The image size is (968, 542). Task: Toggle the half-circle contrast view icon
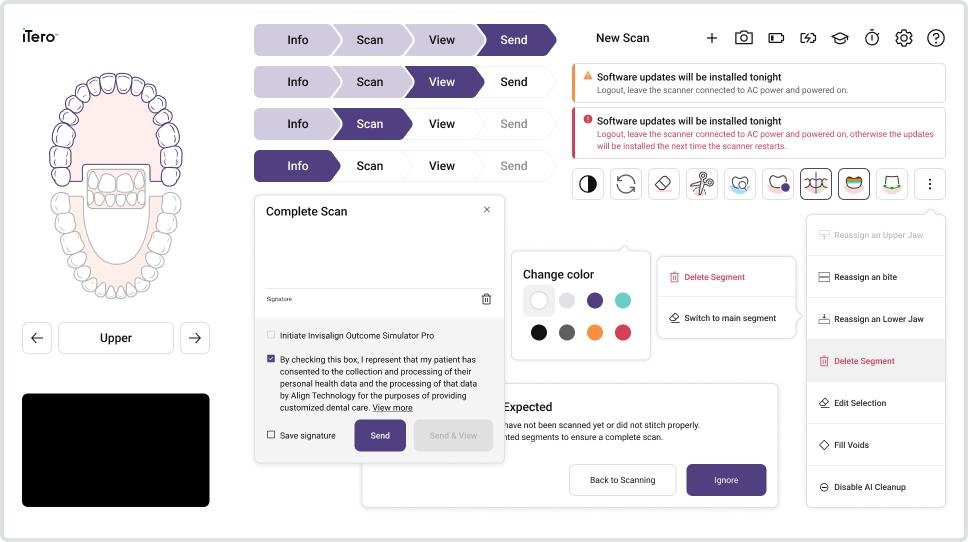click(x=588, y=184)
